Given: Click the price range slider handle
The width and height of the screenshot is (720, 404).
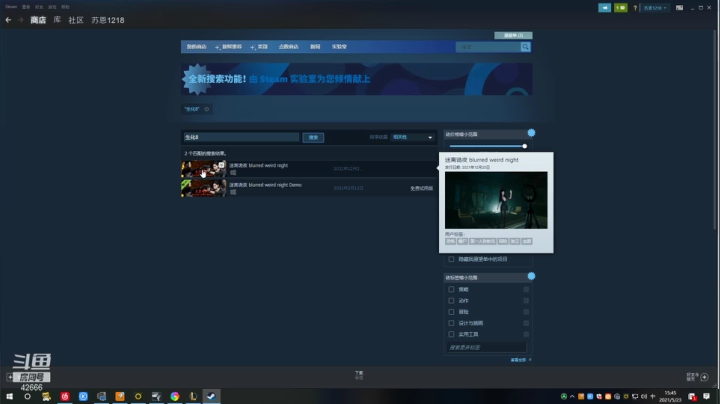Looking at the screenshot, I should tap(524, 146).
